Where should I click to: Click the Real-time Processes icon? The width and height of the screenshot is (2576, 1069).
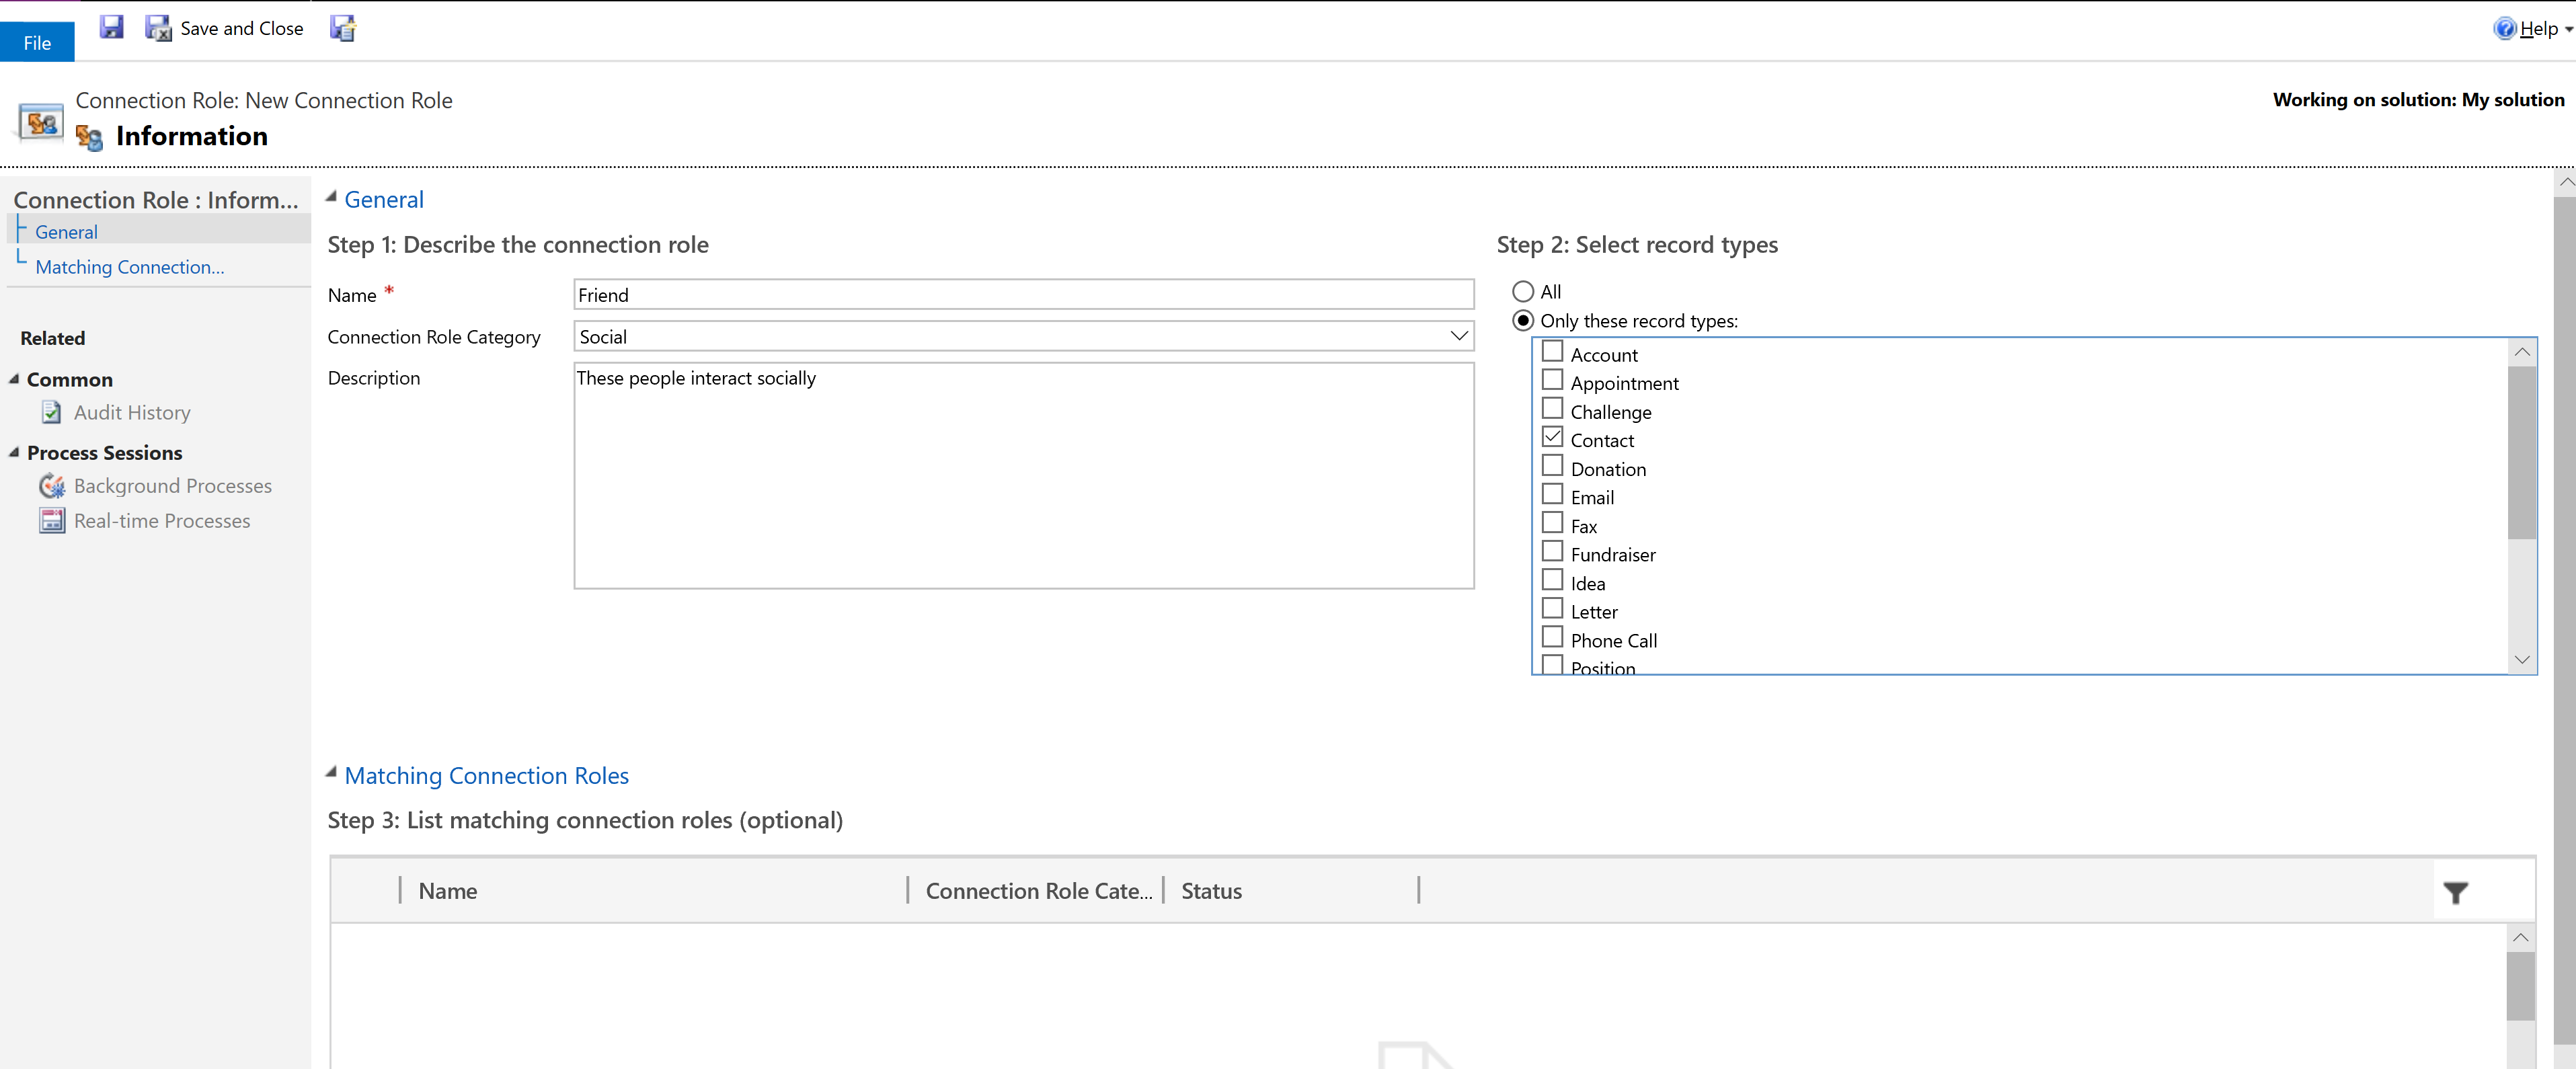coord(51,520)
